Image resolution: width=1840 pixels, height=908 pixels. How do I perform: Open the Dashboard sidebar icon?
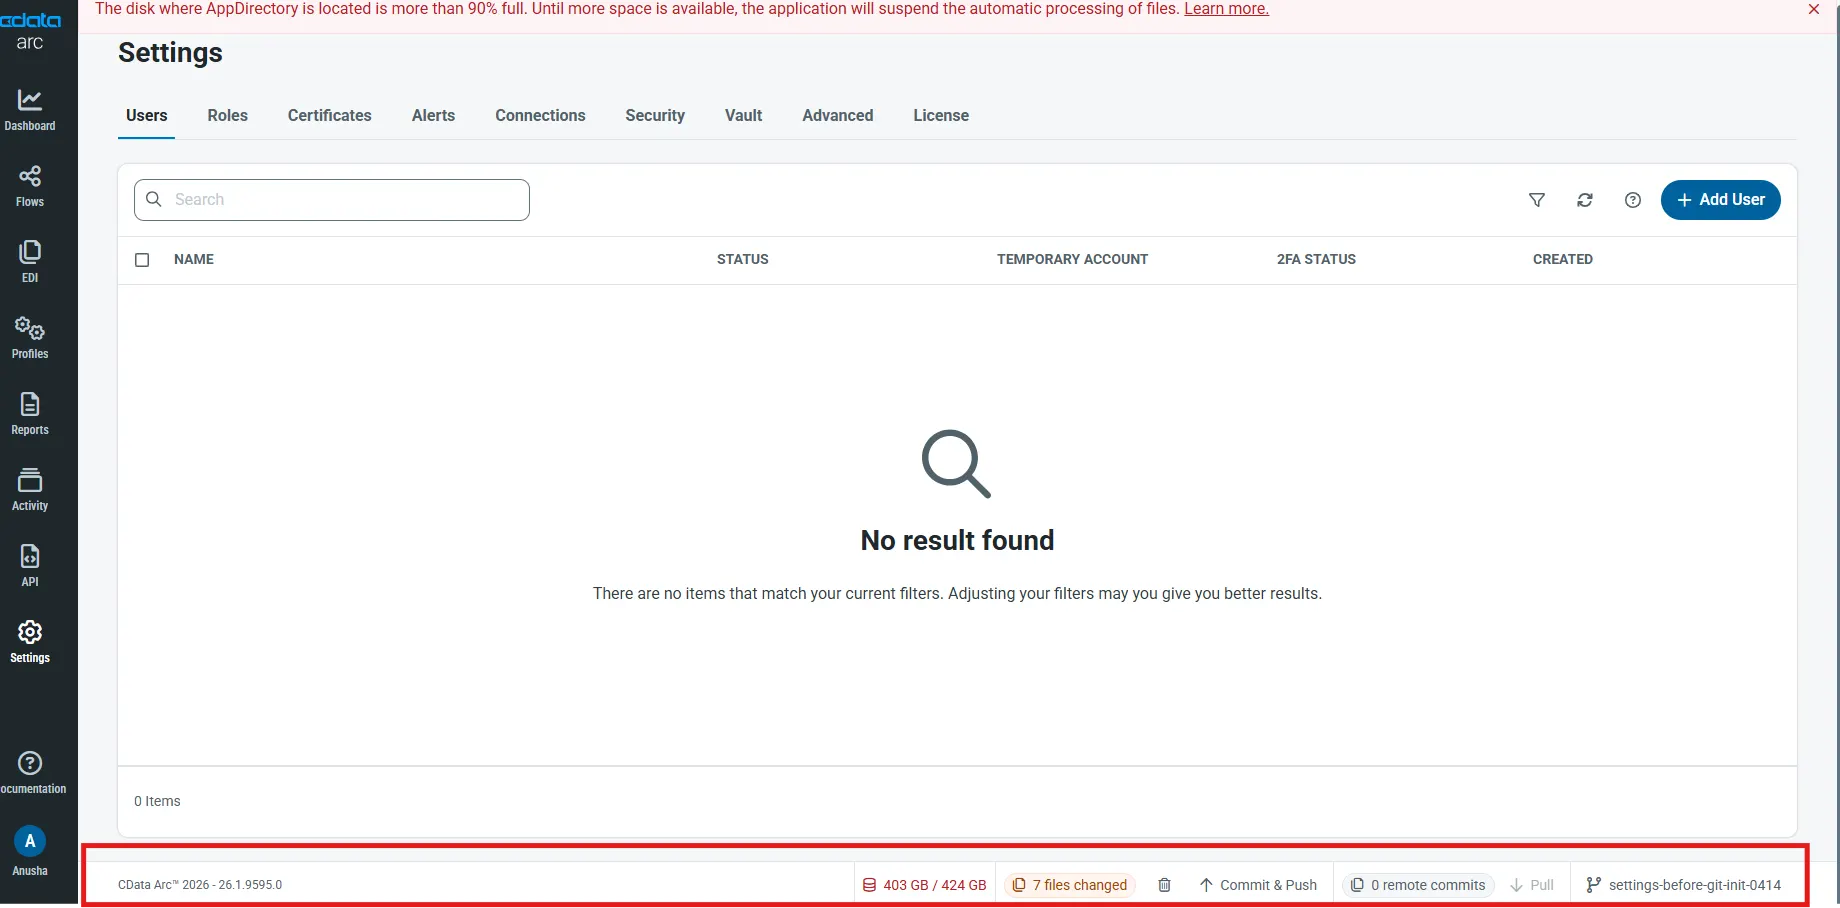pos(30,110)
